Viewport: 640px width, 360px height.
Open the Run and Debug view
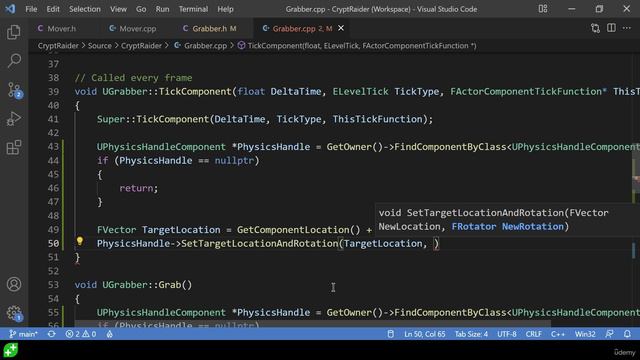pos(13,119)
